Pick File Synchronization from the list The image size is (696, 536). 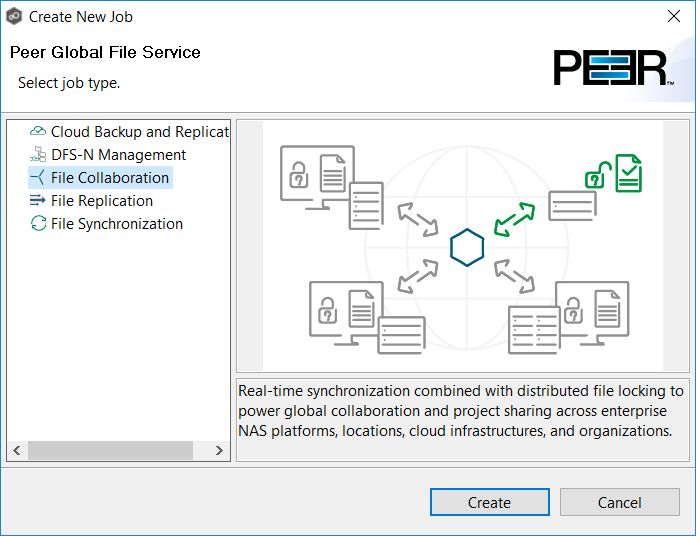pos(117,224)
